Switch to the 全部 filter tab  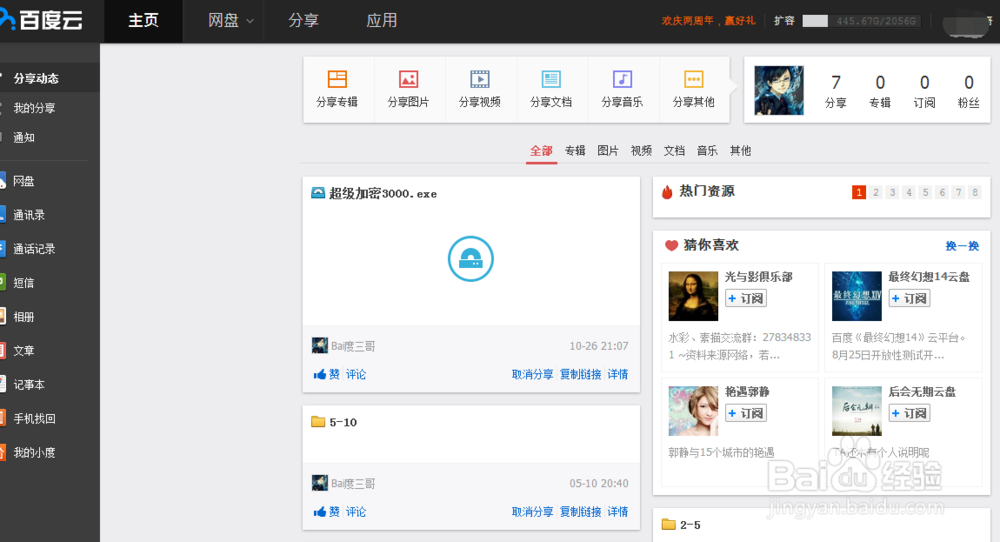point(541,150)
